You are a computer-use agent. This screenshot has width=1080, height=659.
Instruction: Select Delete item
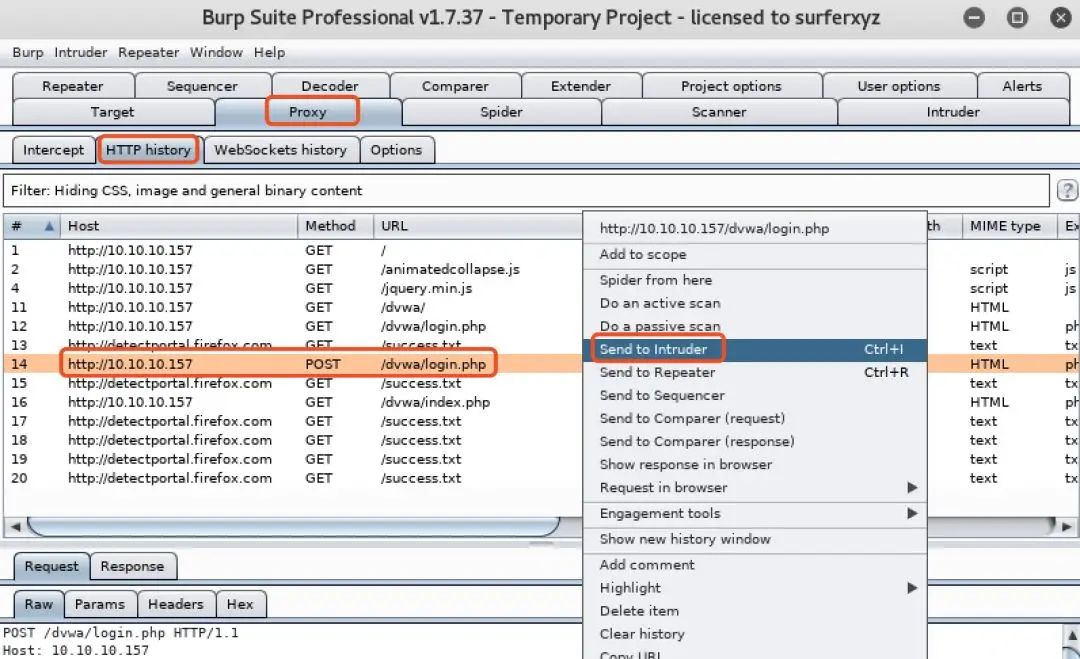pos(754,611)
